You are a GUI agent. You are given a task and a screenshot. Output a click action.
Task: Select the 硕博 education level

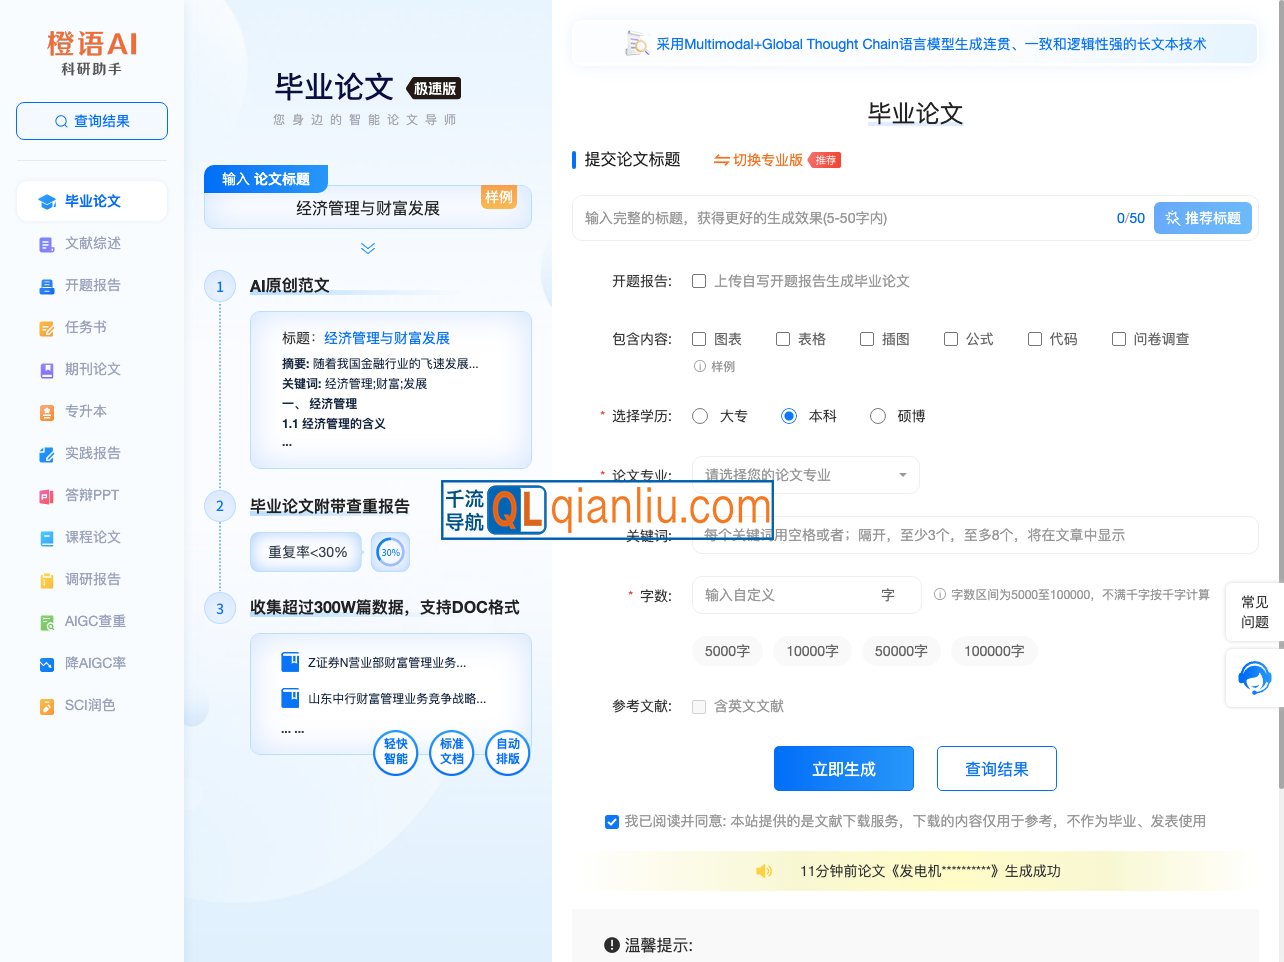pos(877,415)
